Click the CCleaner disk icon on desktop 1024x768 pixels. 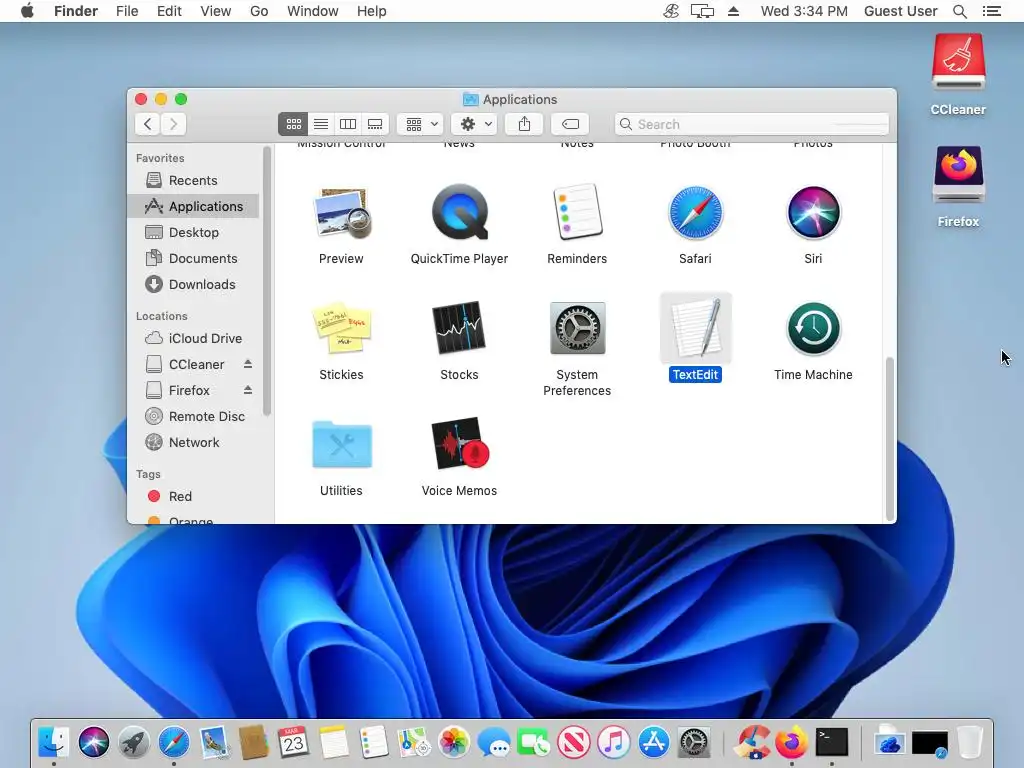click(x=958, y=62)
